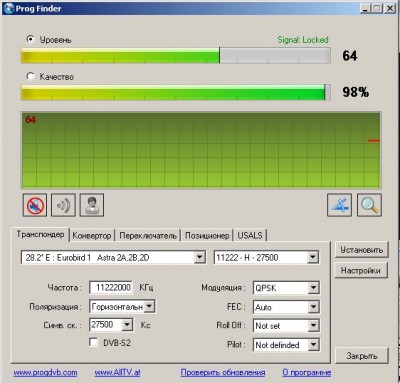Click the Prog Finder title bar icon
Viewport: 400px width, 383px height.
tap(8, 8)
